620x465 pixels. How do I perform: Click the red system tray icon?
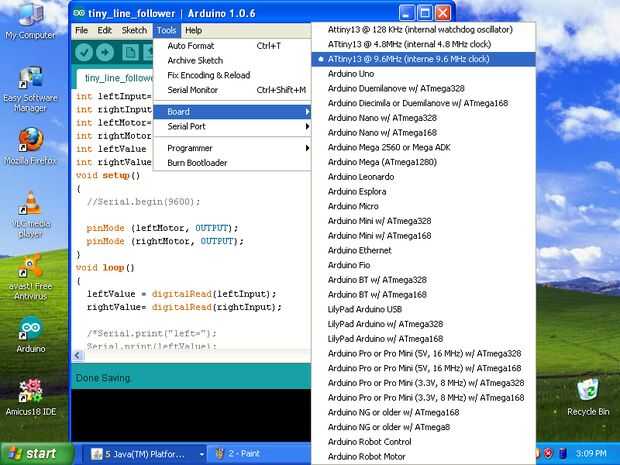coord(548,453)
